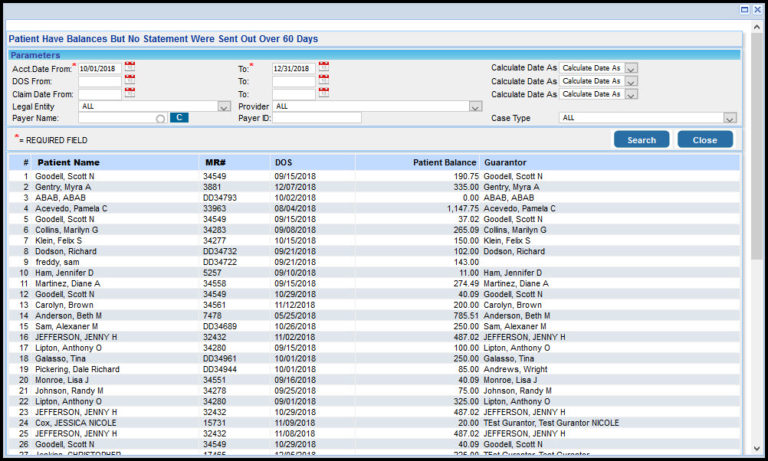Screen dimensions: 768x461
Task: Click into the Payer ID input field
Action: 317,118
